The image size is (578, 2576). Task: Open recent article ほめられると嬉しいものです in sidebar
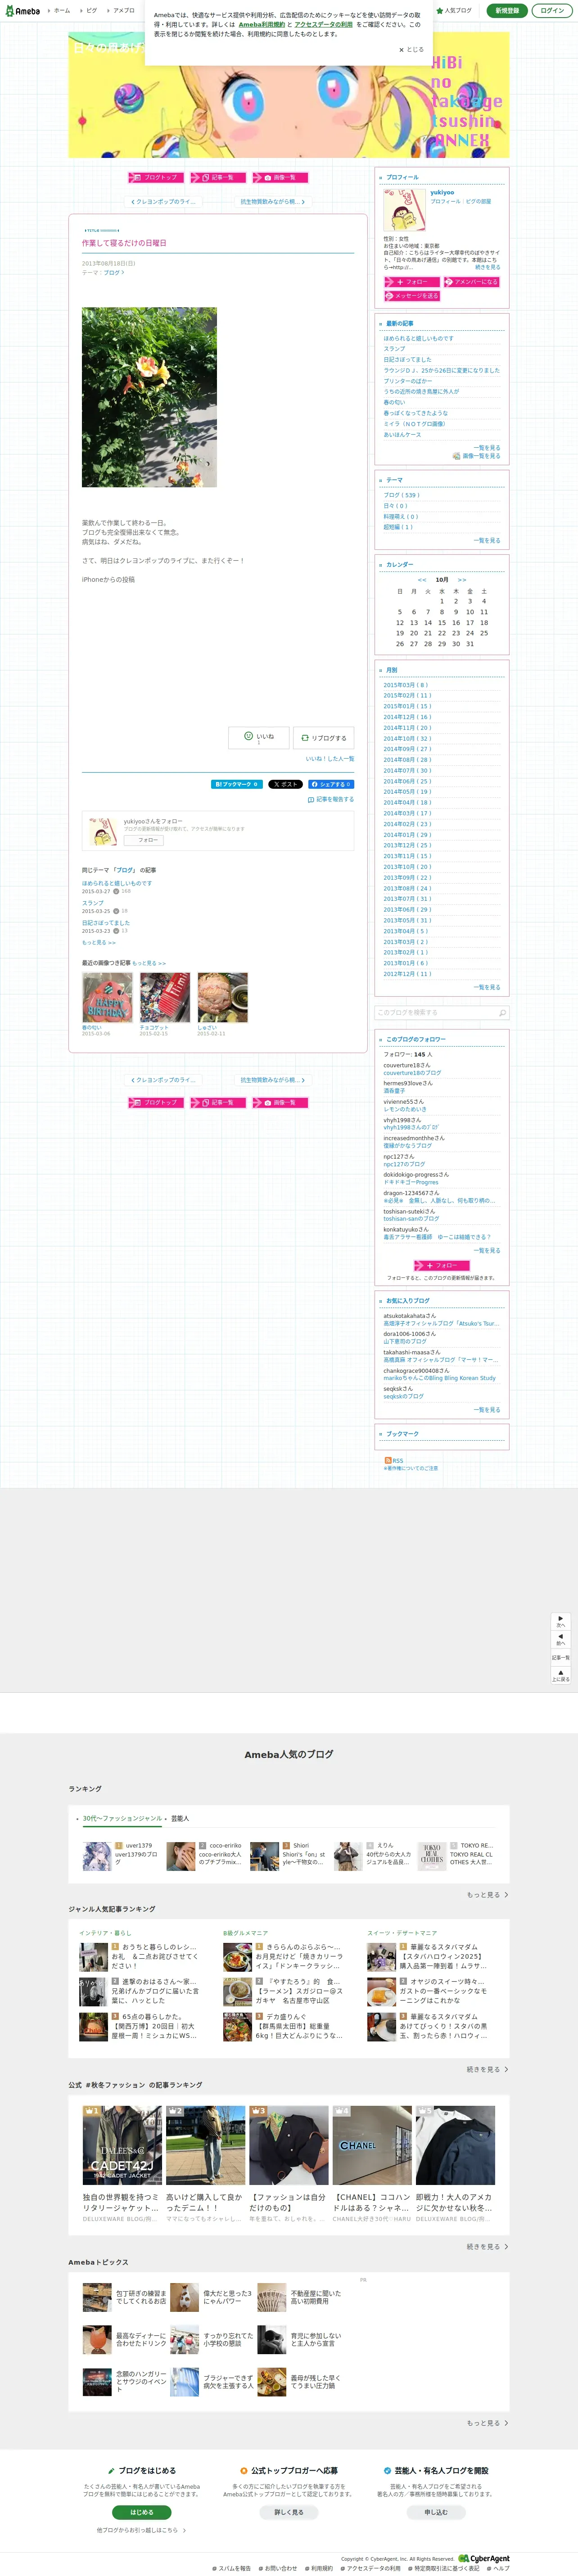418,338
